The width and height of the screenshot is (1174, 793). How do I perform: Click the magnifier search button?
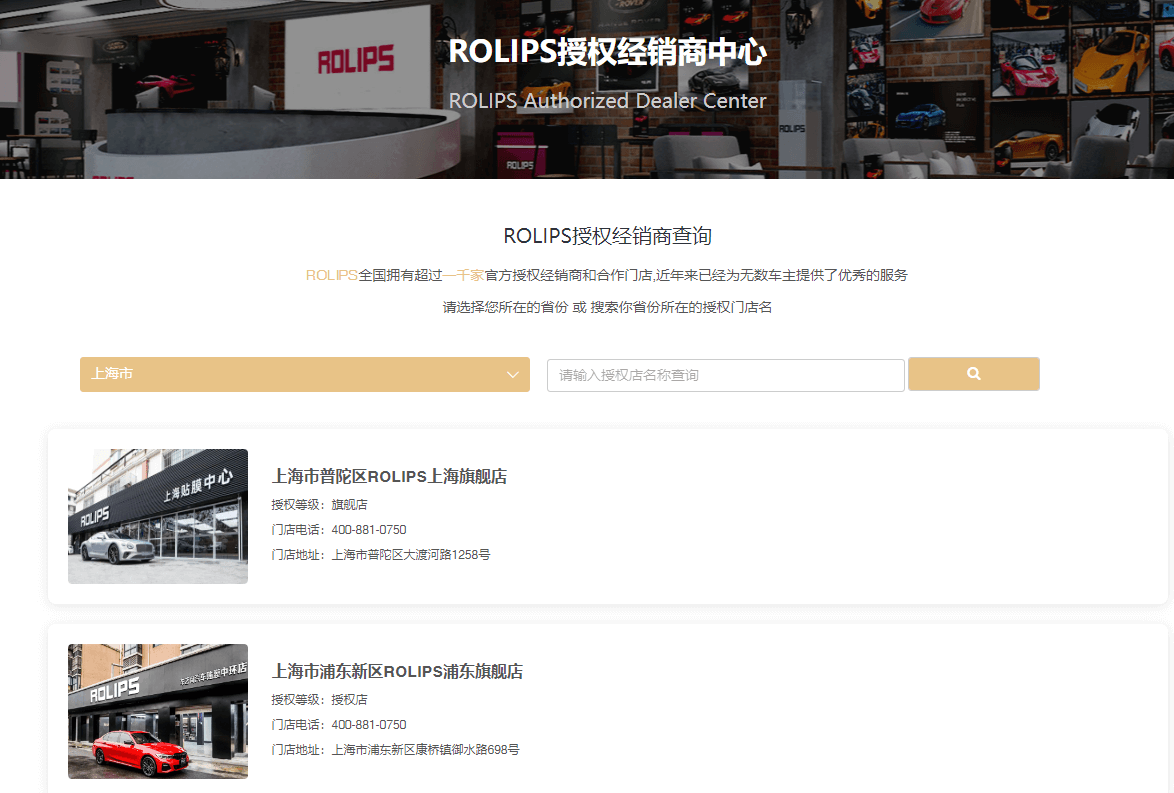973,374
